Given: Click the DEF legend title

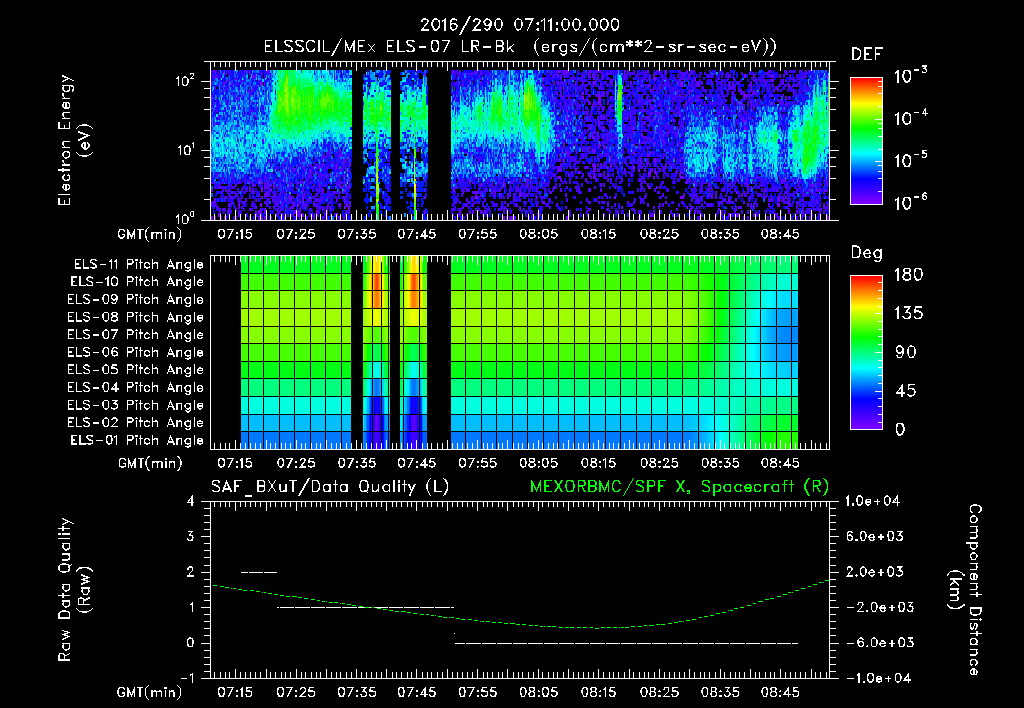Looking at the screenshot, I should click(x=867, y=54).
